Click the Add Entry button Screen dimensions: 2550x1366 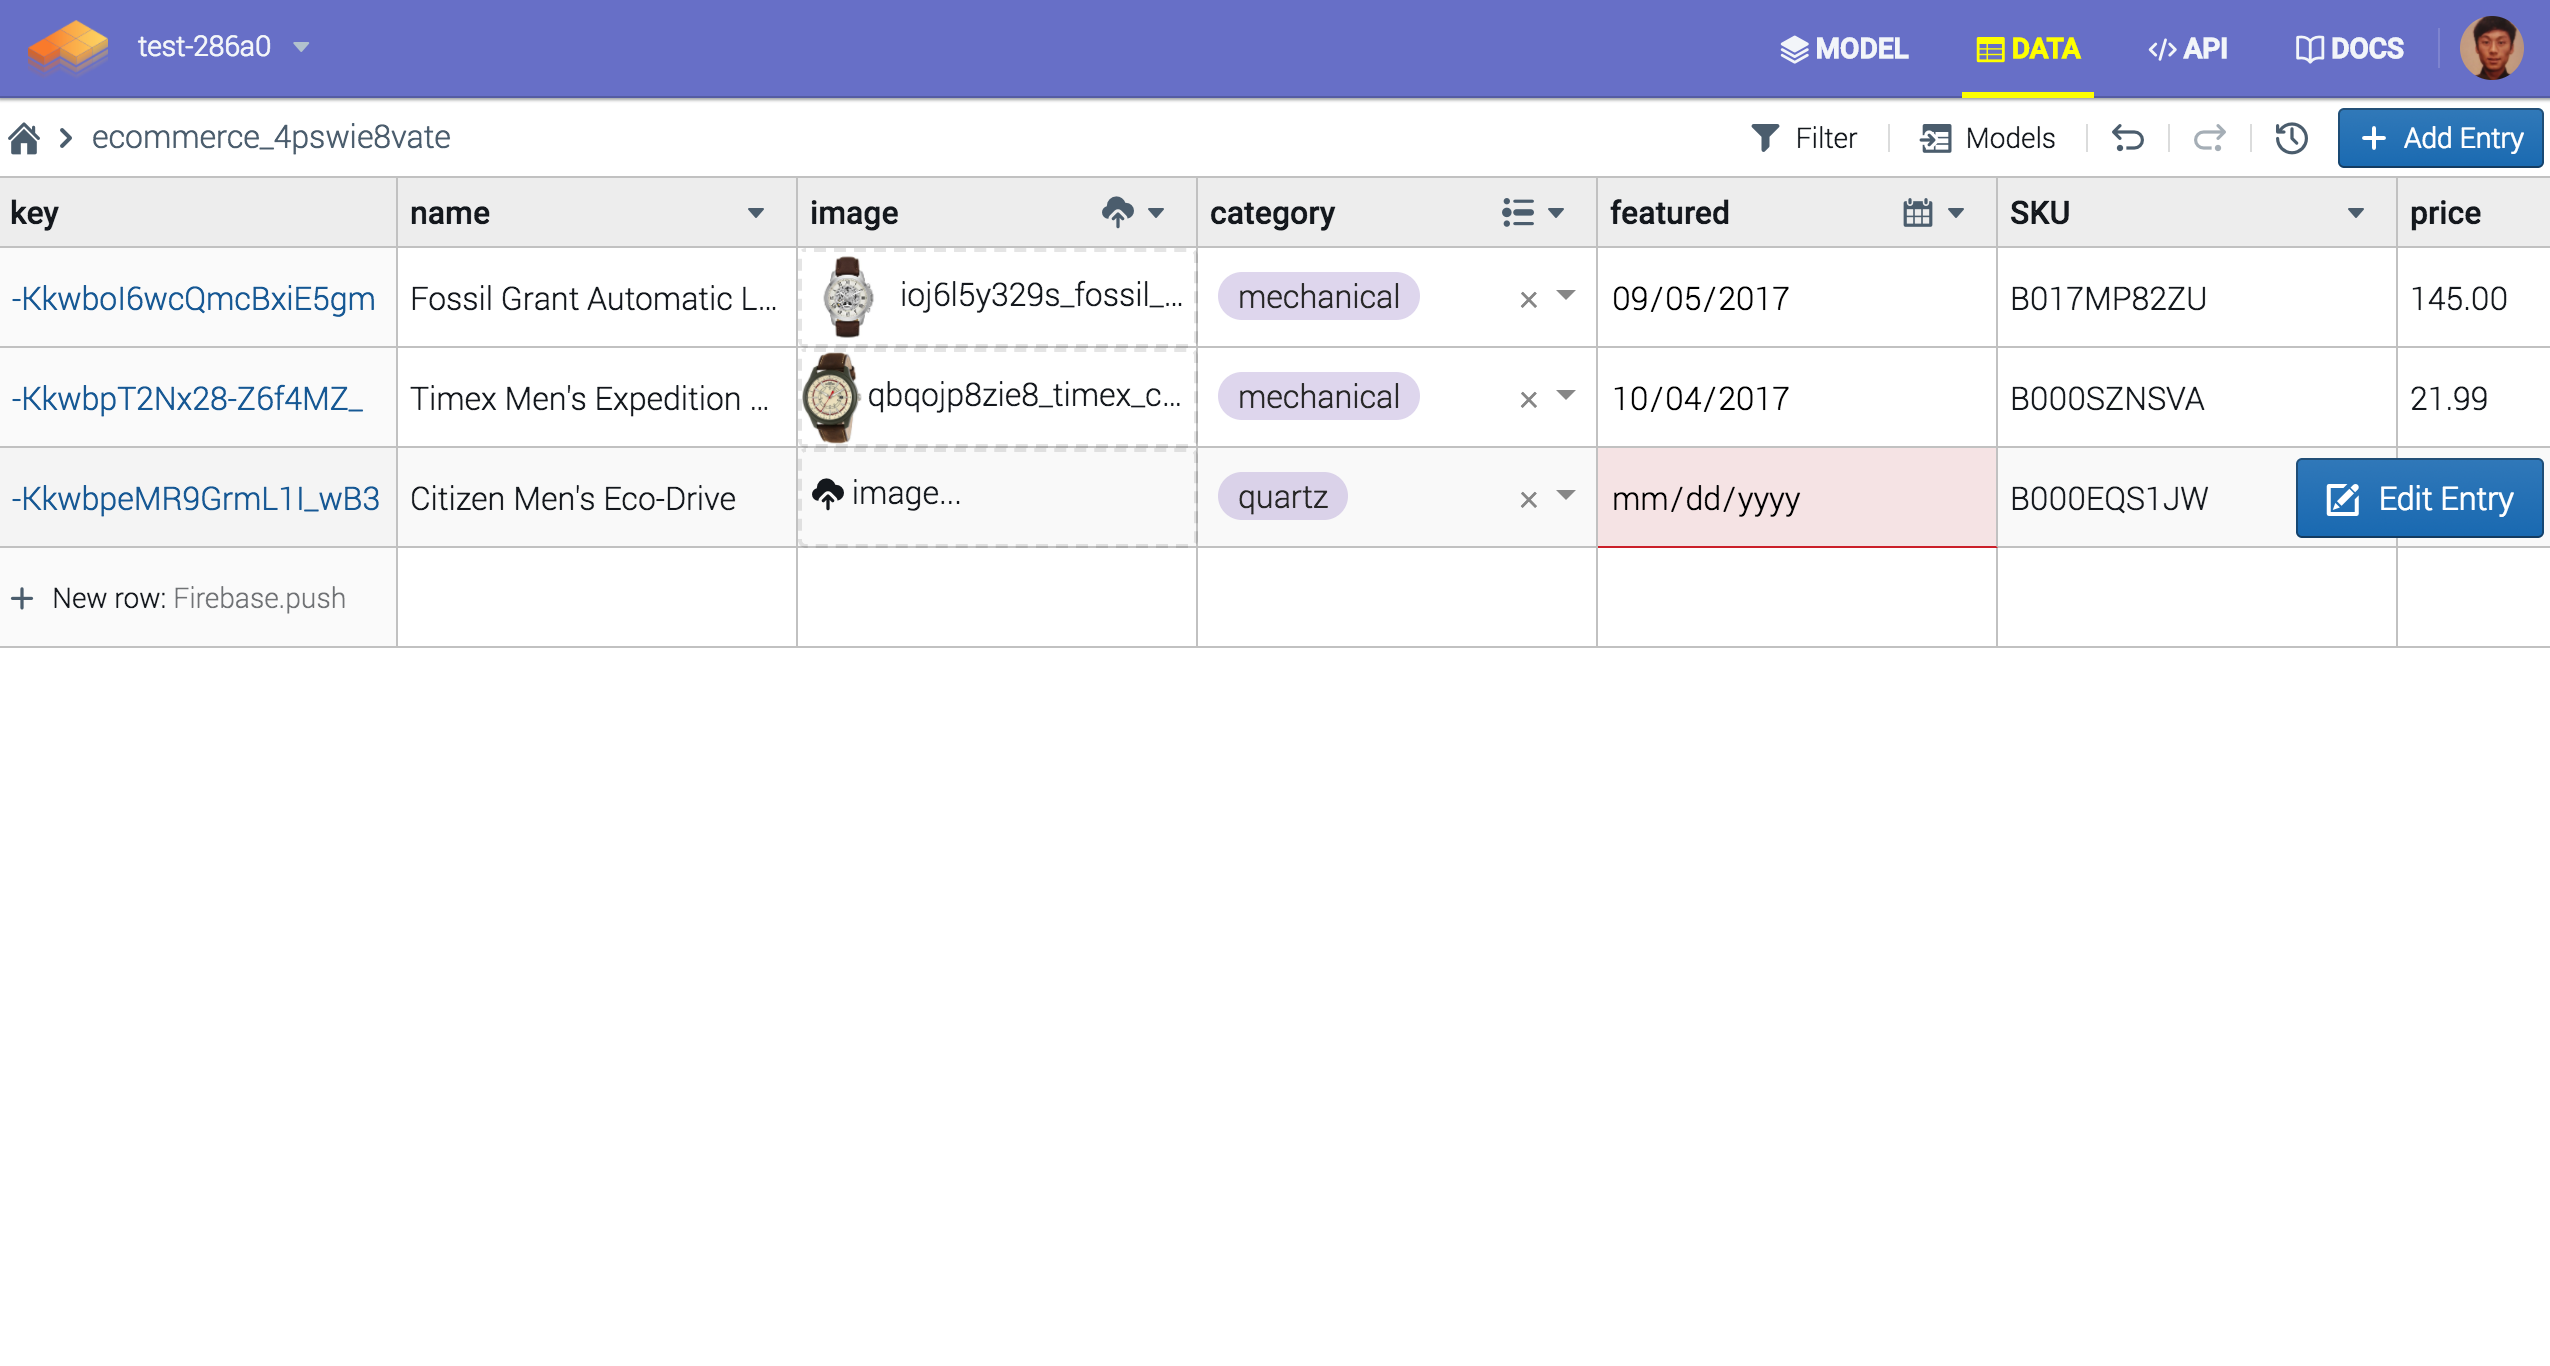[2441, 137]
